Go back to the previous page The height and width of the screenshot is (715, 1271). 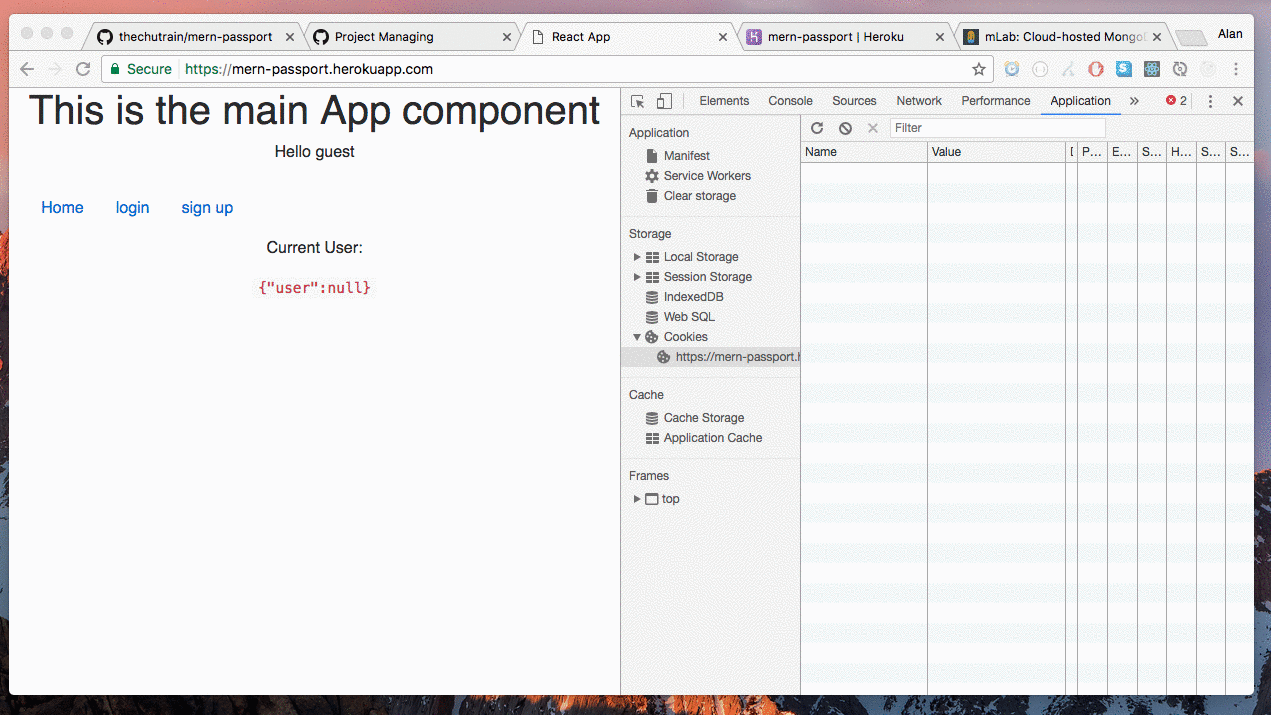click(27, 69)
